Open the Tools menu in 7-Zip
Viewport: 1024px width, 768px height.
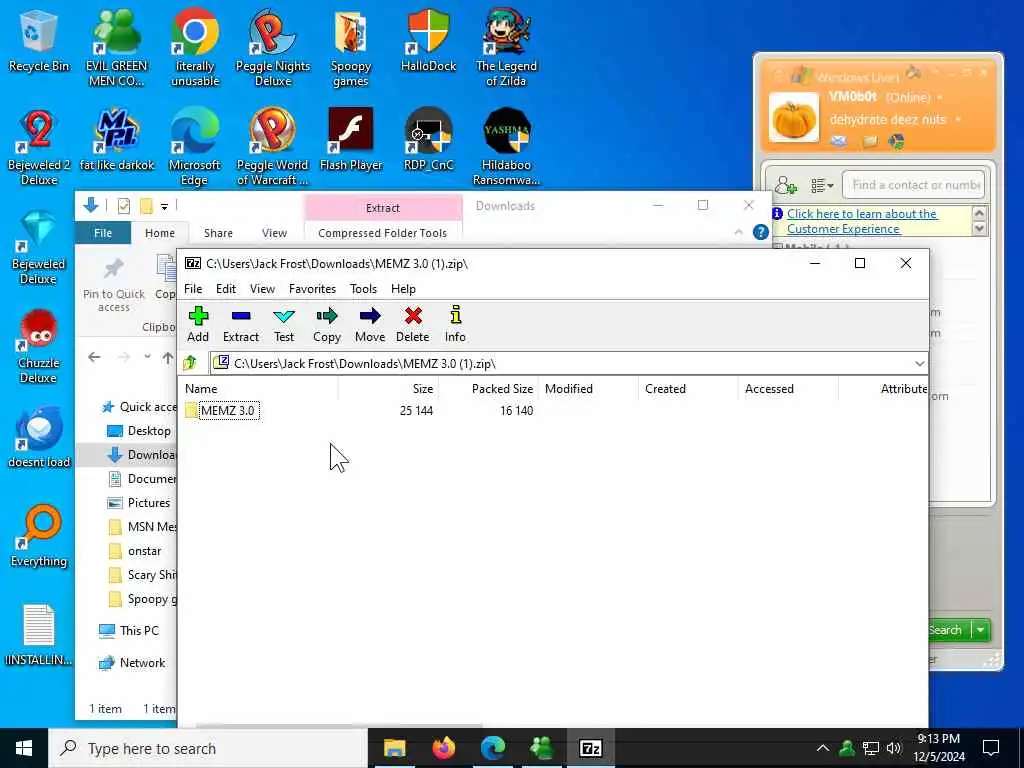pyautogui.click(x=363, y=289)
